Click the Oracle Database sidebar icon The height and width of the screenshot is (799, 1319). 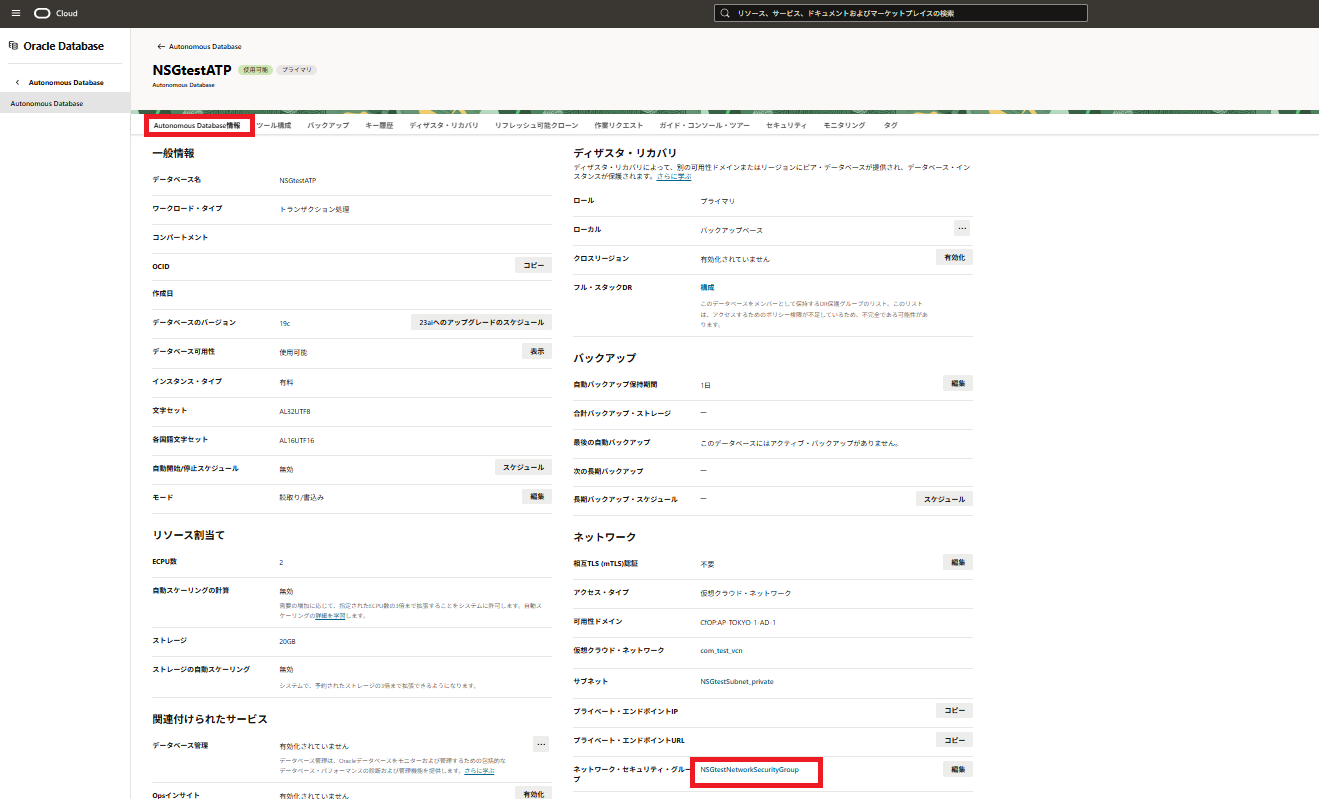point(13,46)
